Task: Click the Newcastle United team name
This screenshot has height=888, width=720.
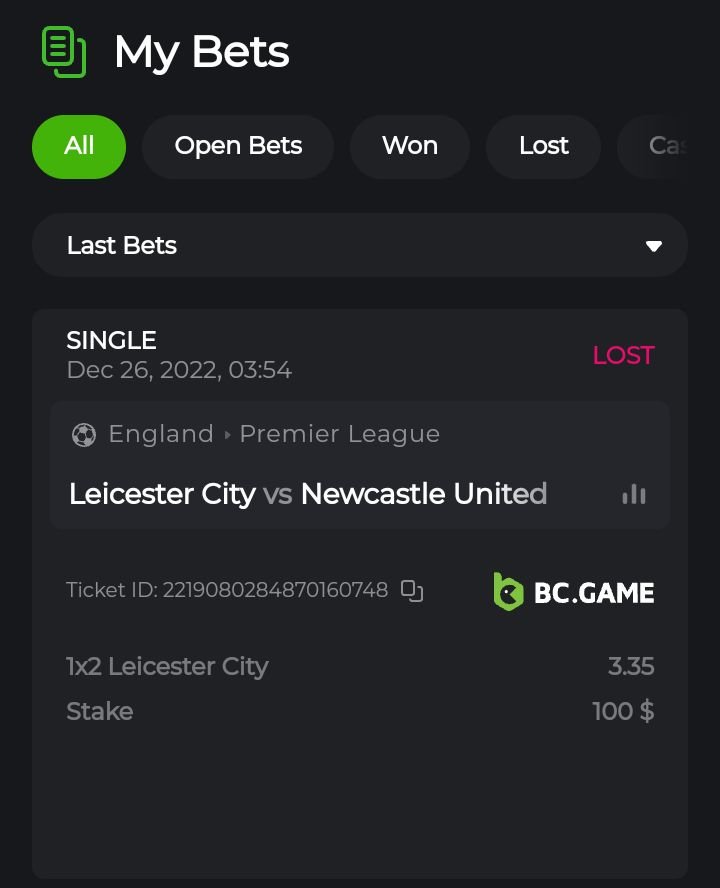Action: [424, 494]
